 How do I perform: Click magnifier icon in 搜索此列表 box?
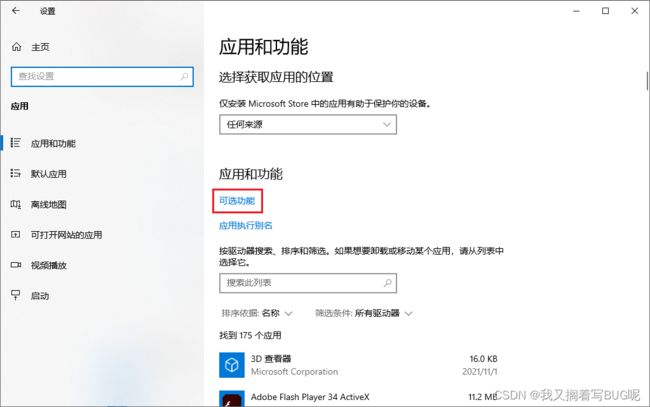(x=388, y=283)
